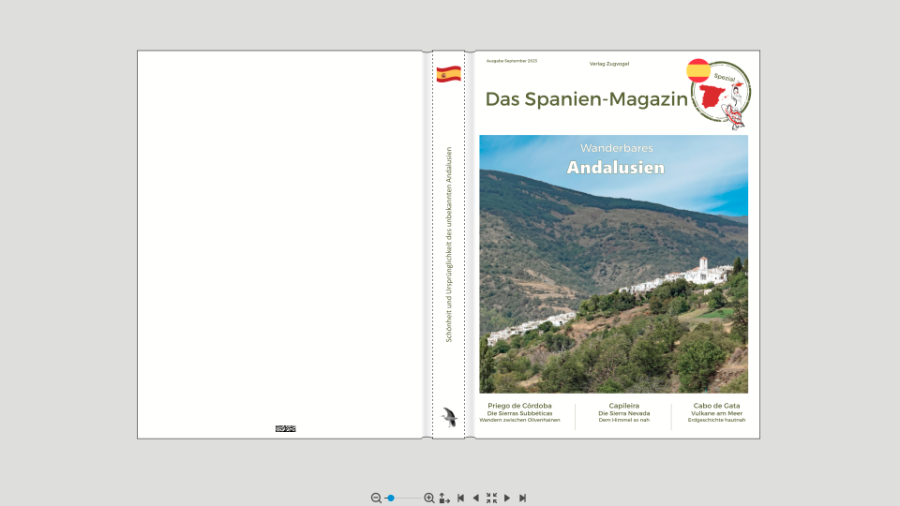Select the 'Ausgabe September 2023' text

click(511, 61)
